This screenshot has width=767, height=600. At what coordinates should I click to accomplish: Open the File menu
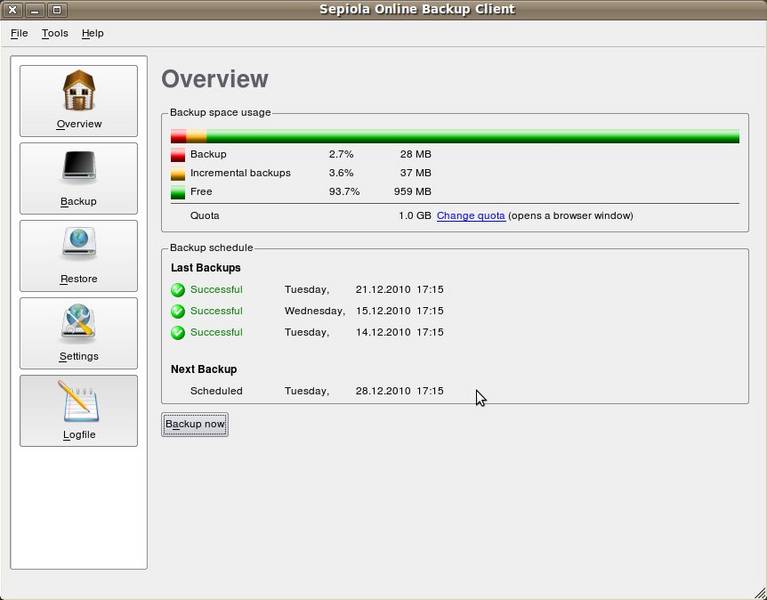(19, 33)
